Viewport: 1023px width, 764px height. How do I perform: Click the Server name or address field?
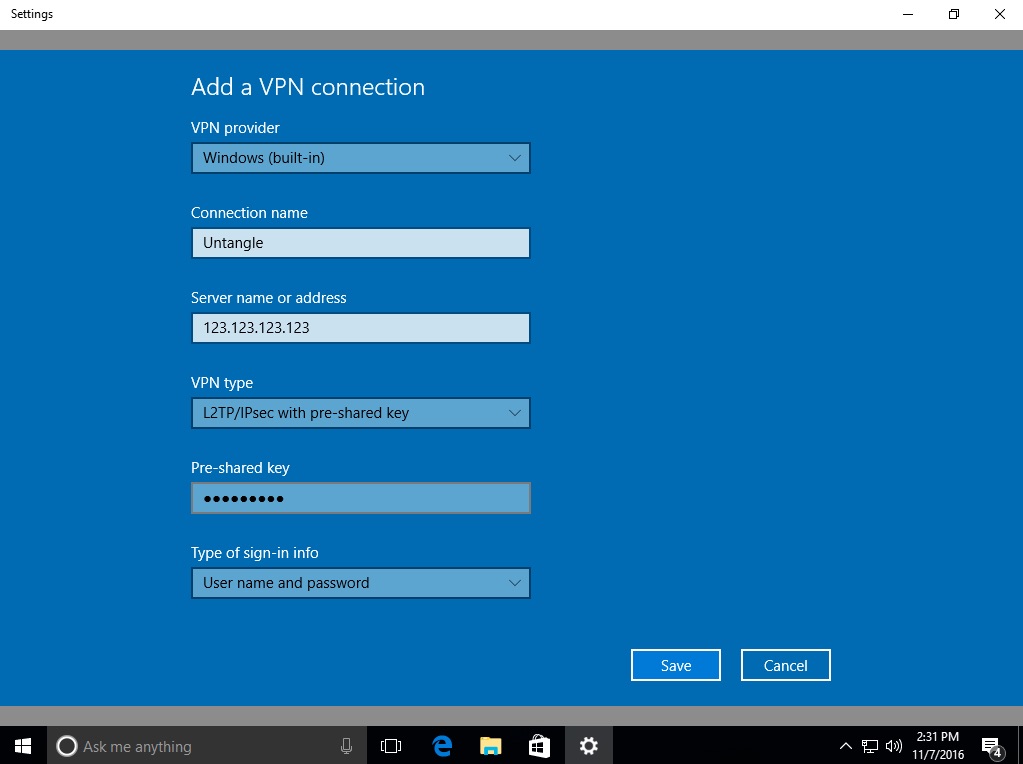[x=360, y=328]
